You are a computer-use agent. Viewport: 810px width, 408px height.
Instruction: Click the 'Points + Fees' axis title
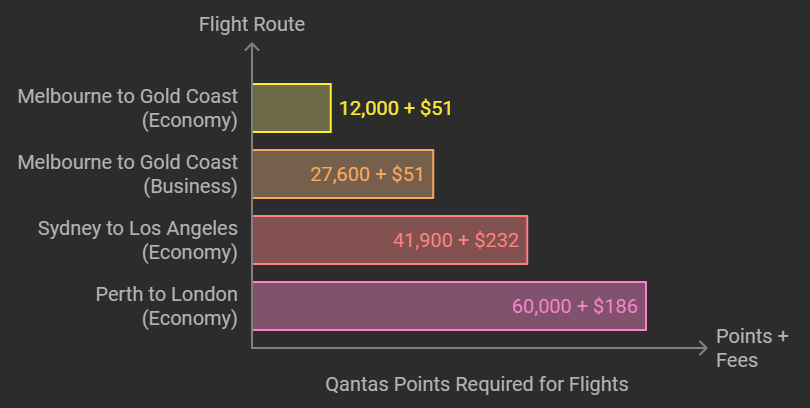click(x=752, y=348)
